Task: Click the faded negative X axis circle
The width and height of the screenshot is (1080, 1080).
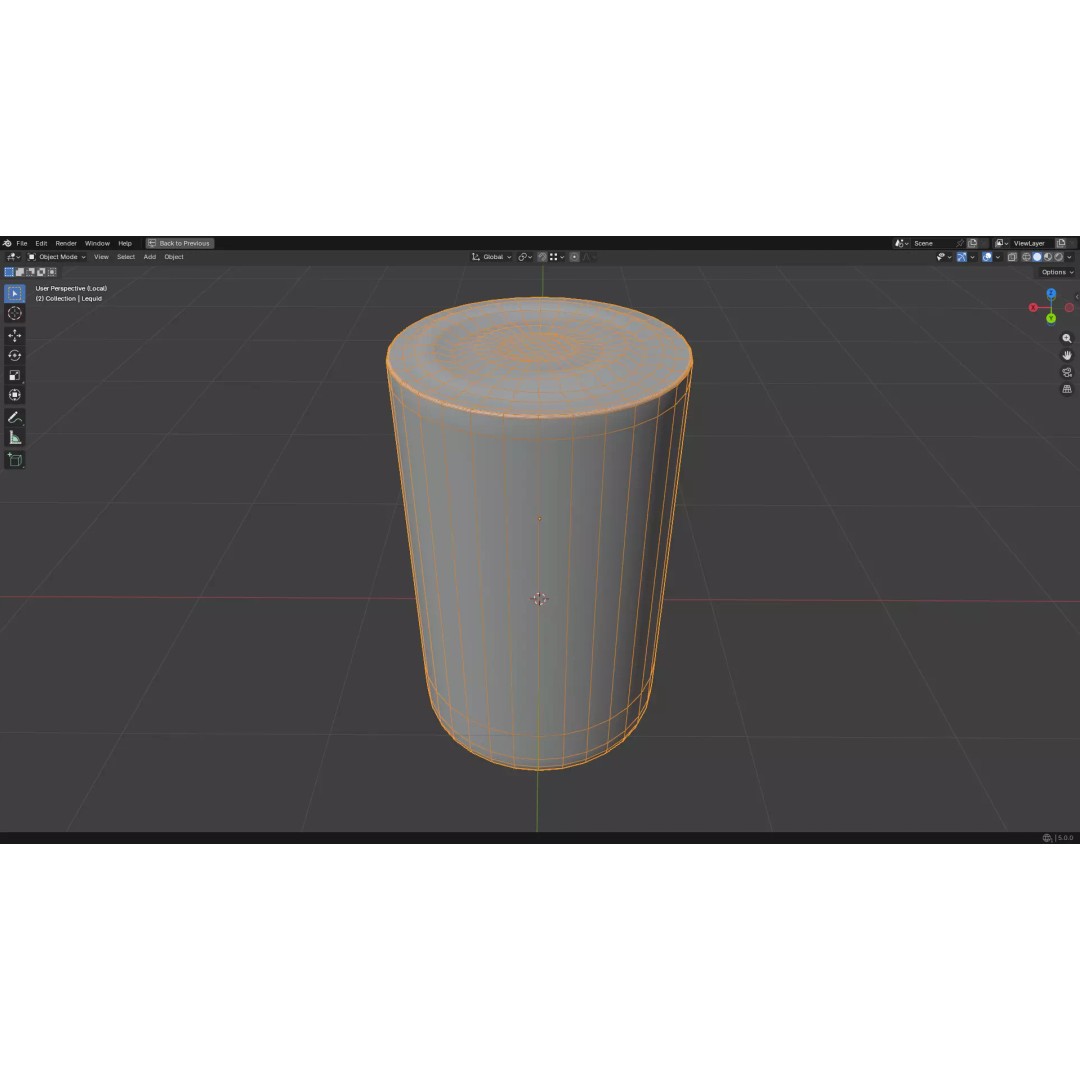Action: coord(1069,307)
